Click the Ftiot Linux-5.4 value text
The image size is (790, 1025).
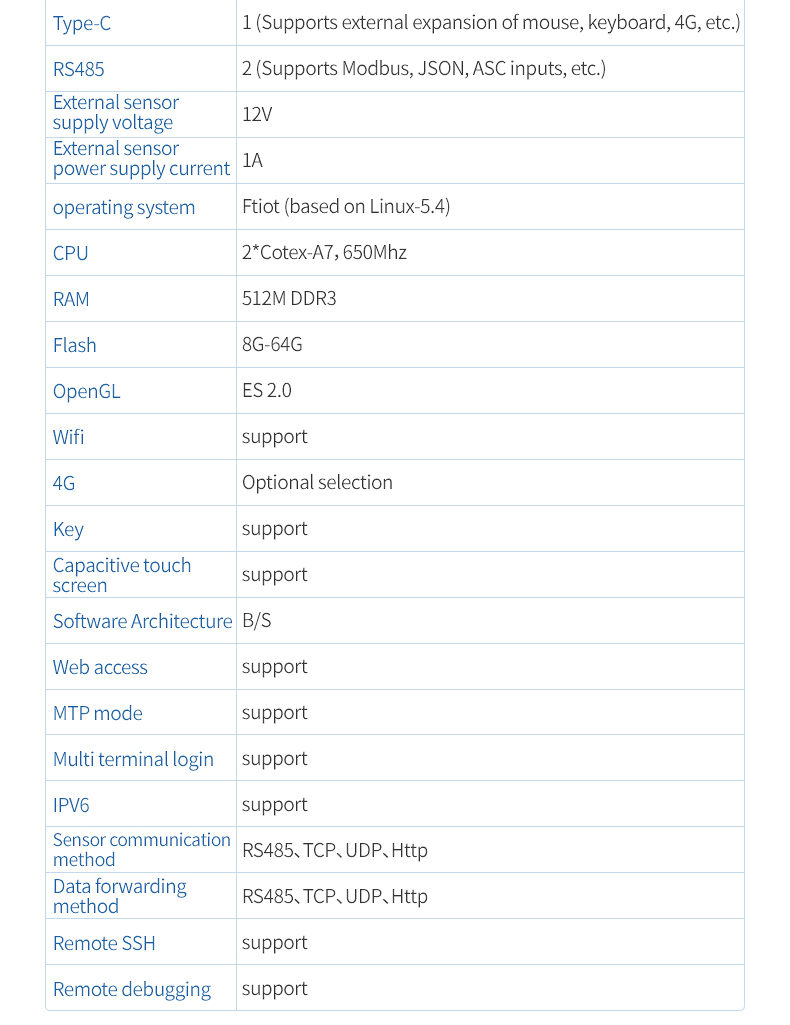346,207
